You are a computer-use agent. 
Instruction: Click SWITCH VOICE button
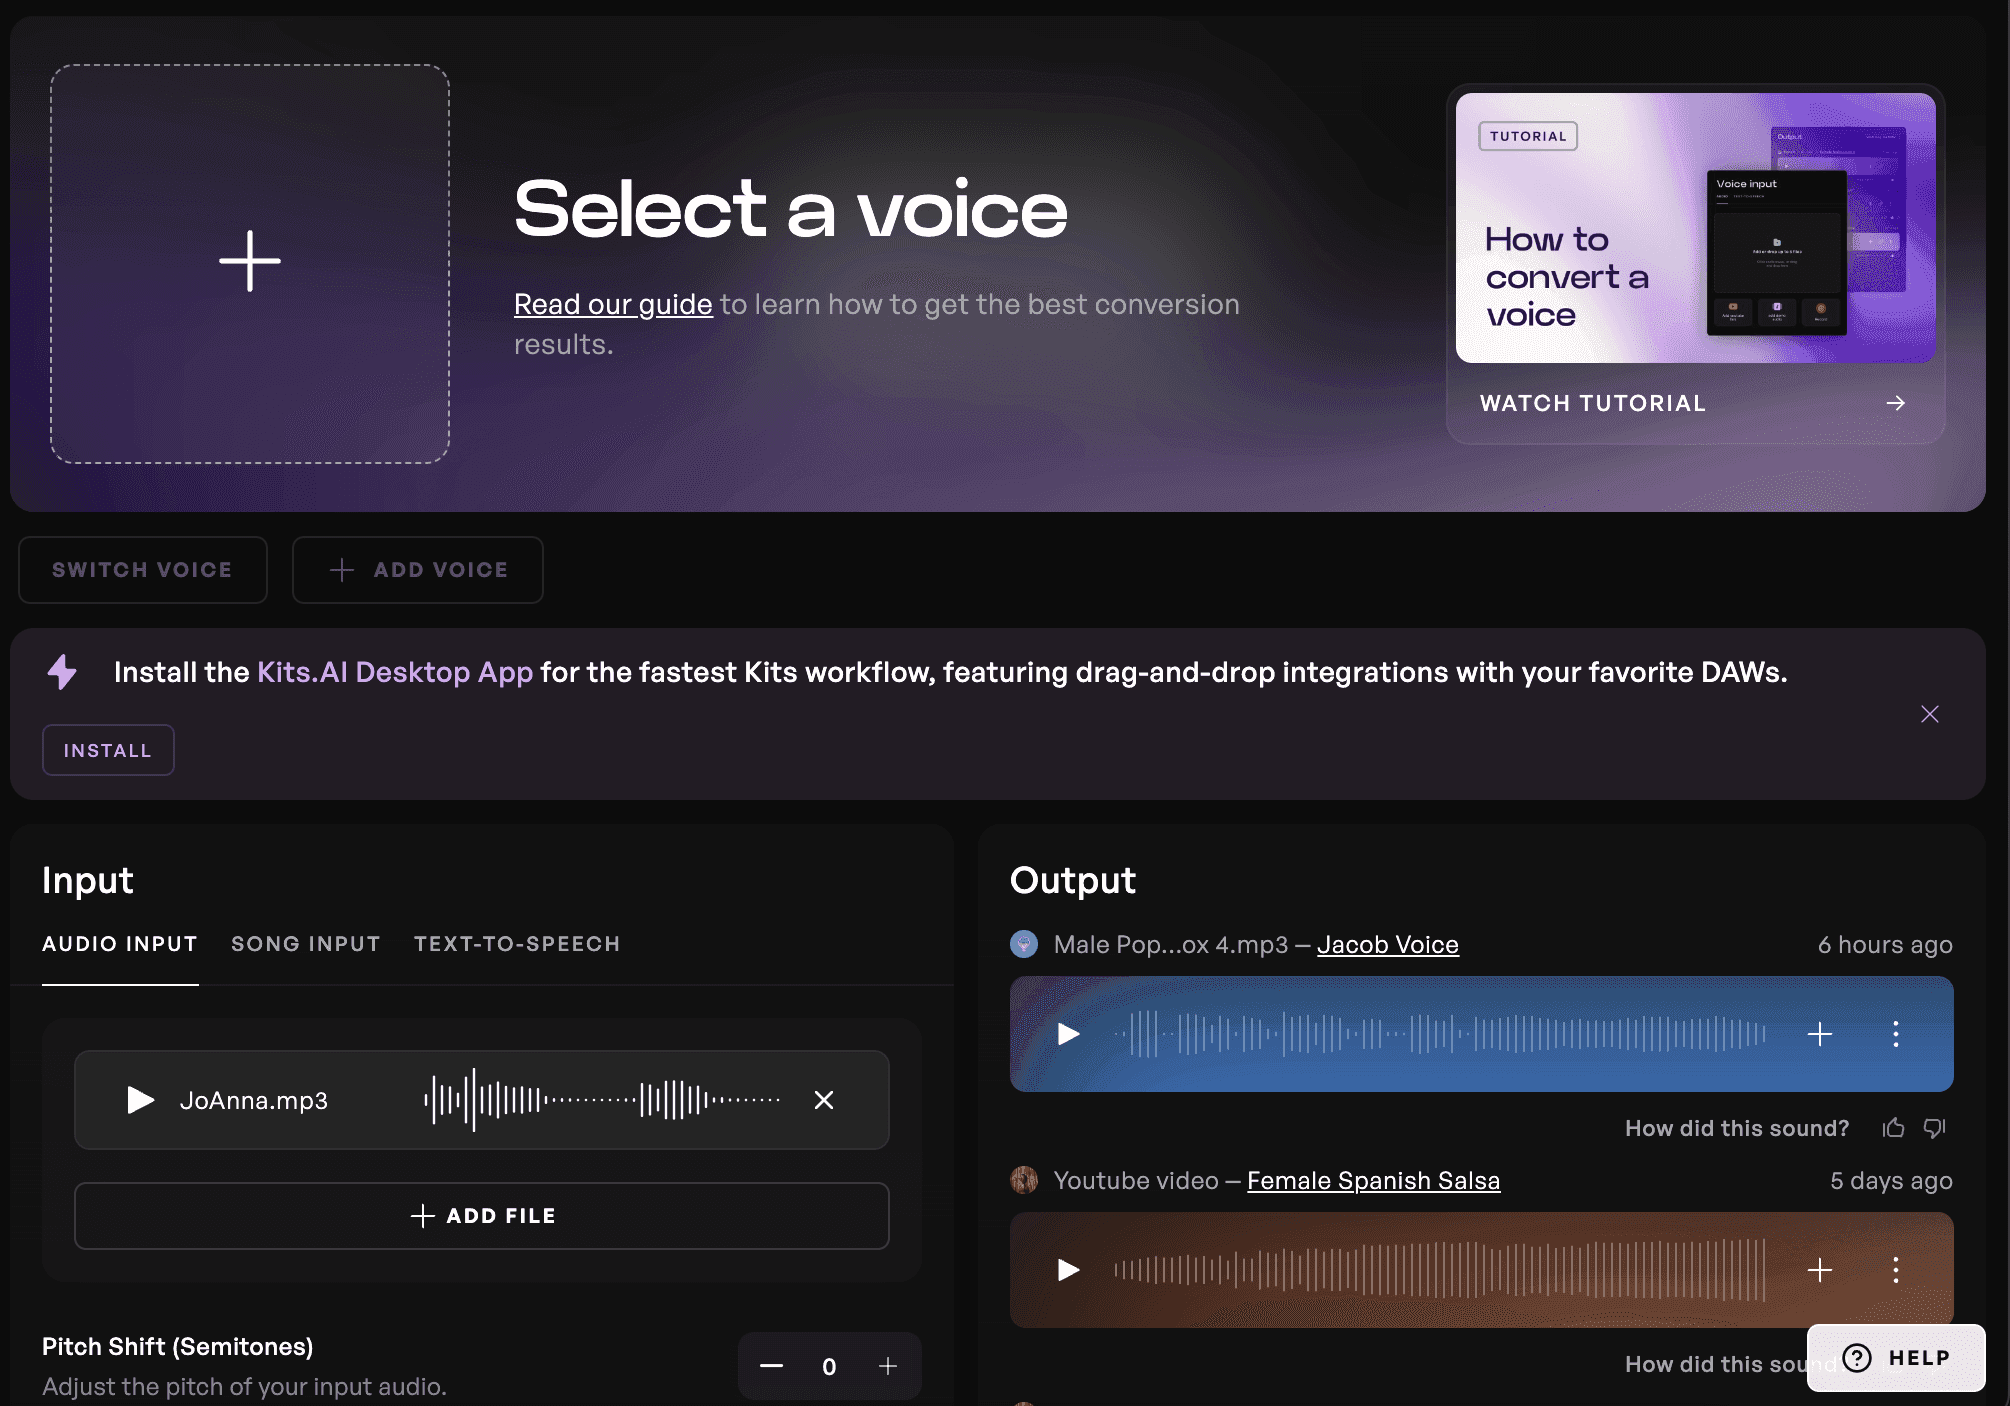pos(142,568)
